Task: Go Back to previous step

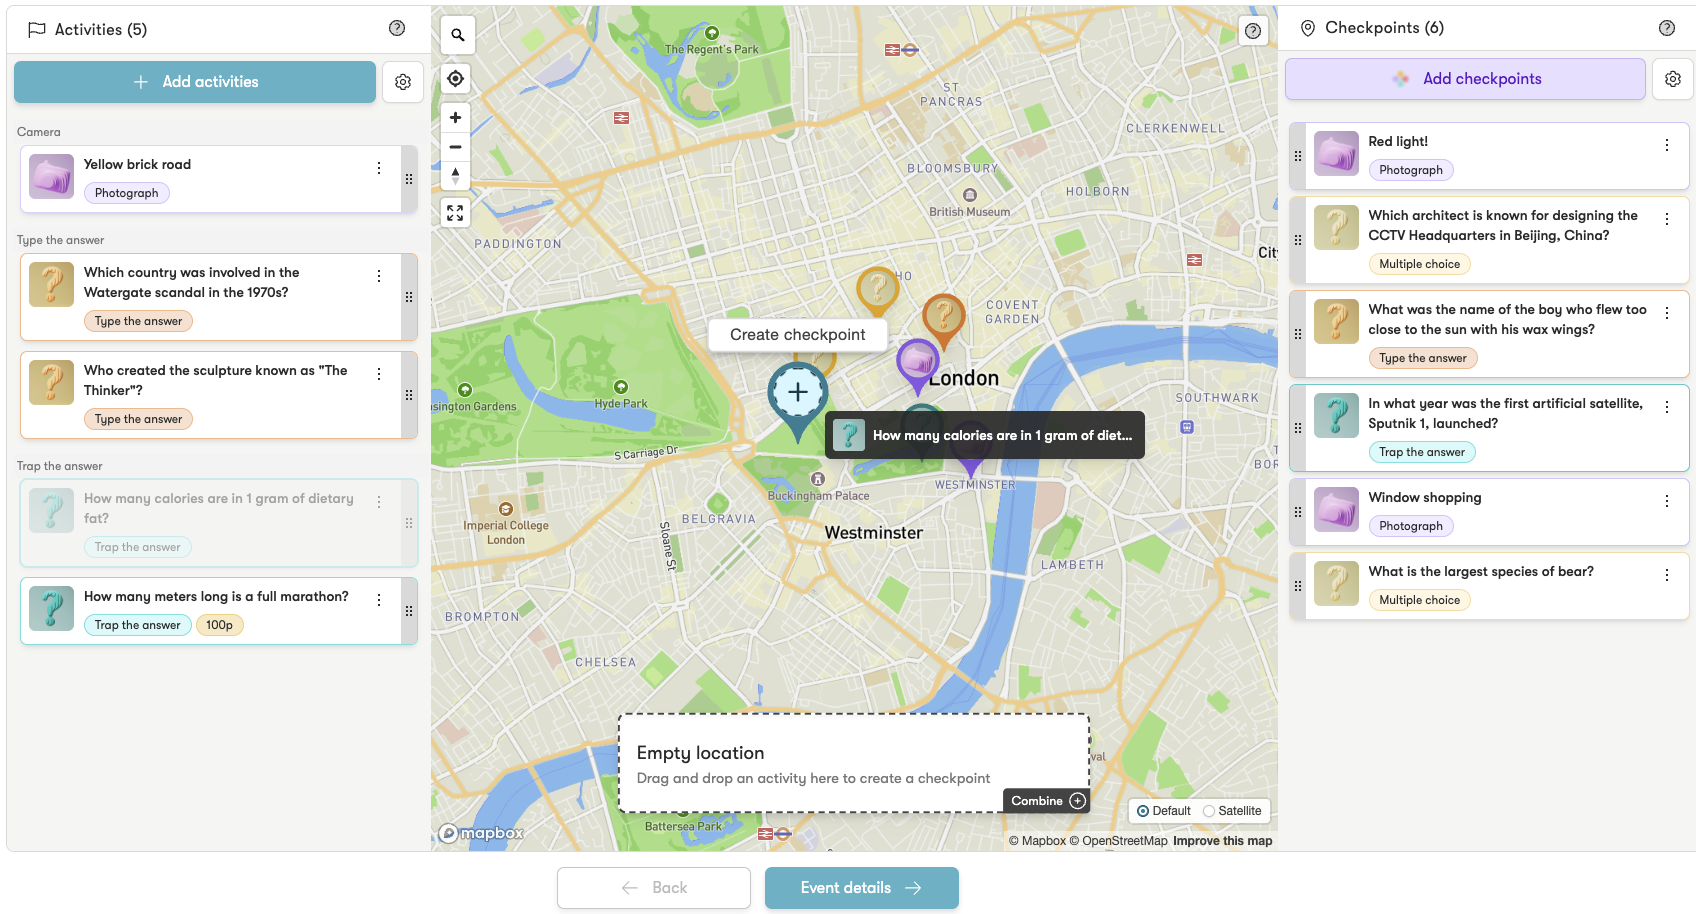Action: 654,888
